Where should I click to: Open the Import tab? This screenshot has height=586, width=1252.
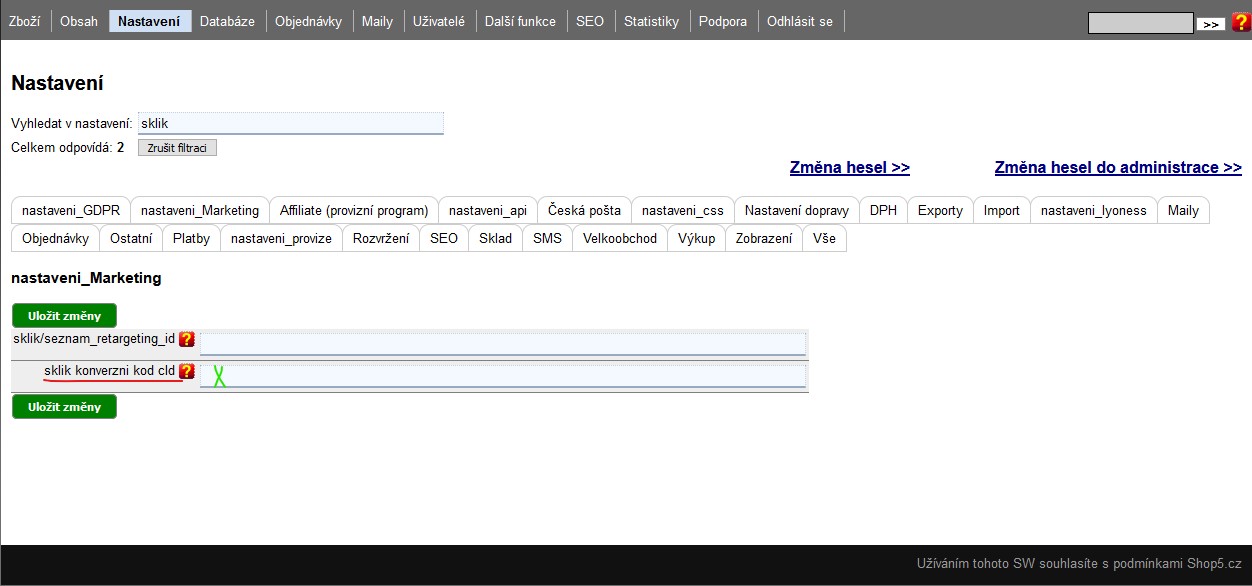coord(1002,210)
